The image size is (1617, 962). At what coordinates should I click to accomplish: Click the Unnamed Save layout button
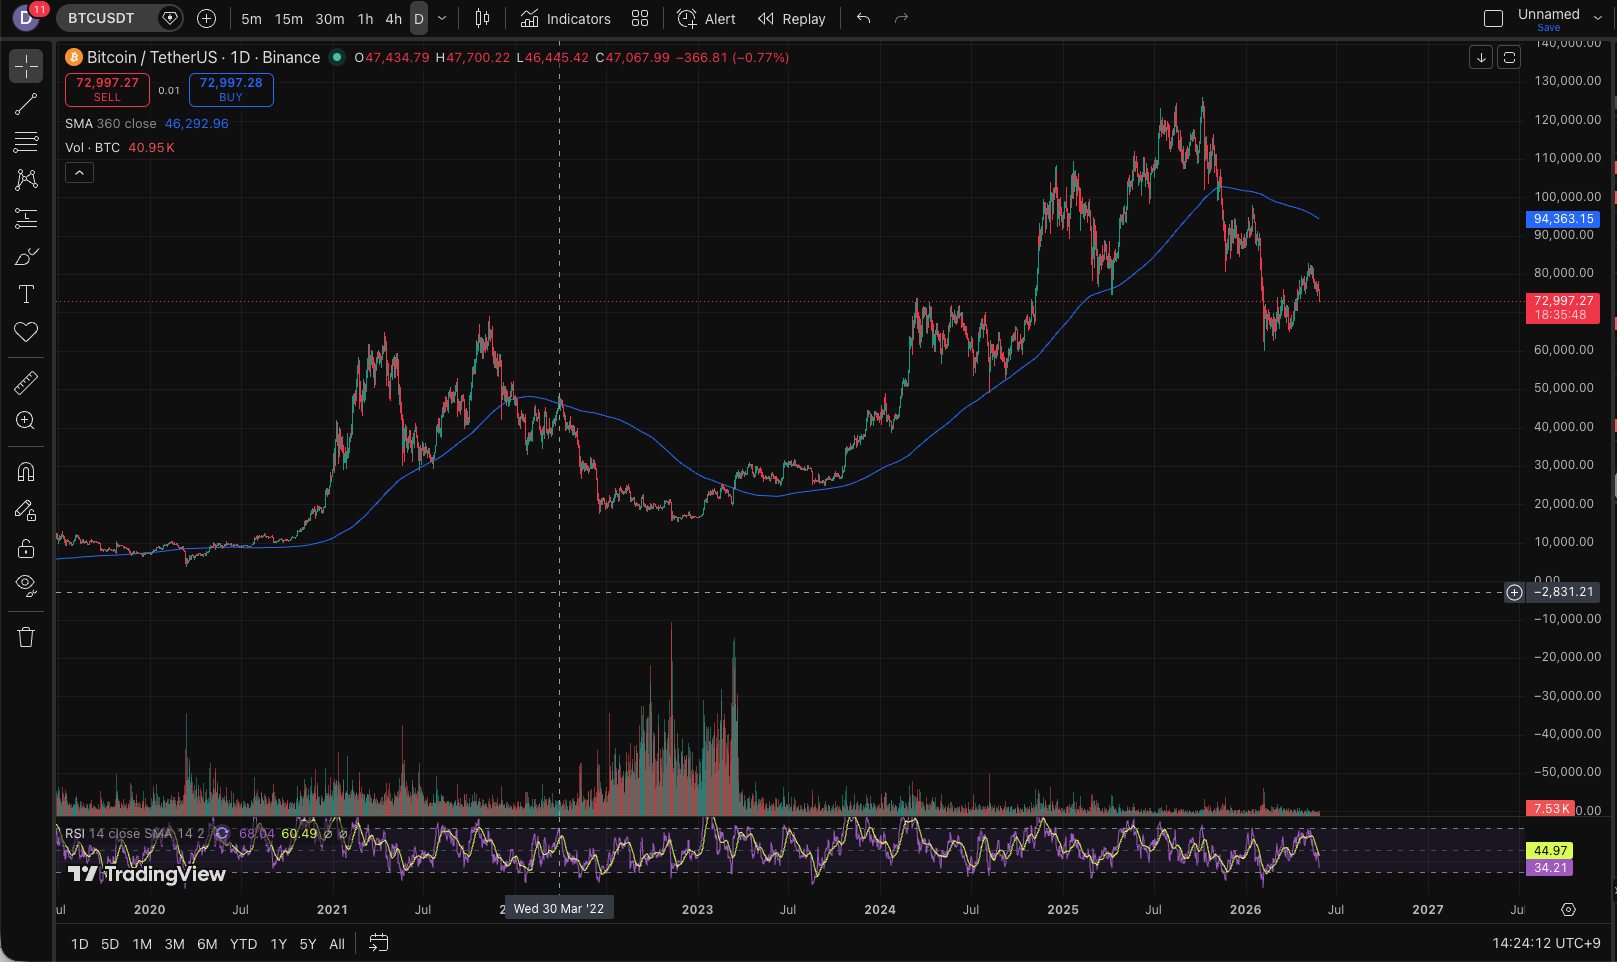pos(1548,19)
